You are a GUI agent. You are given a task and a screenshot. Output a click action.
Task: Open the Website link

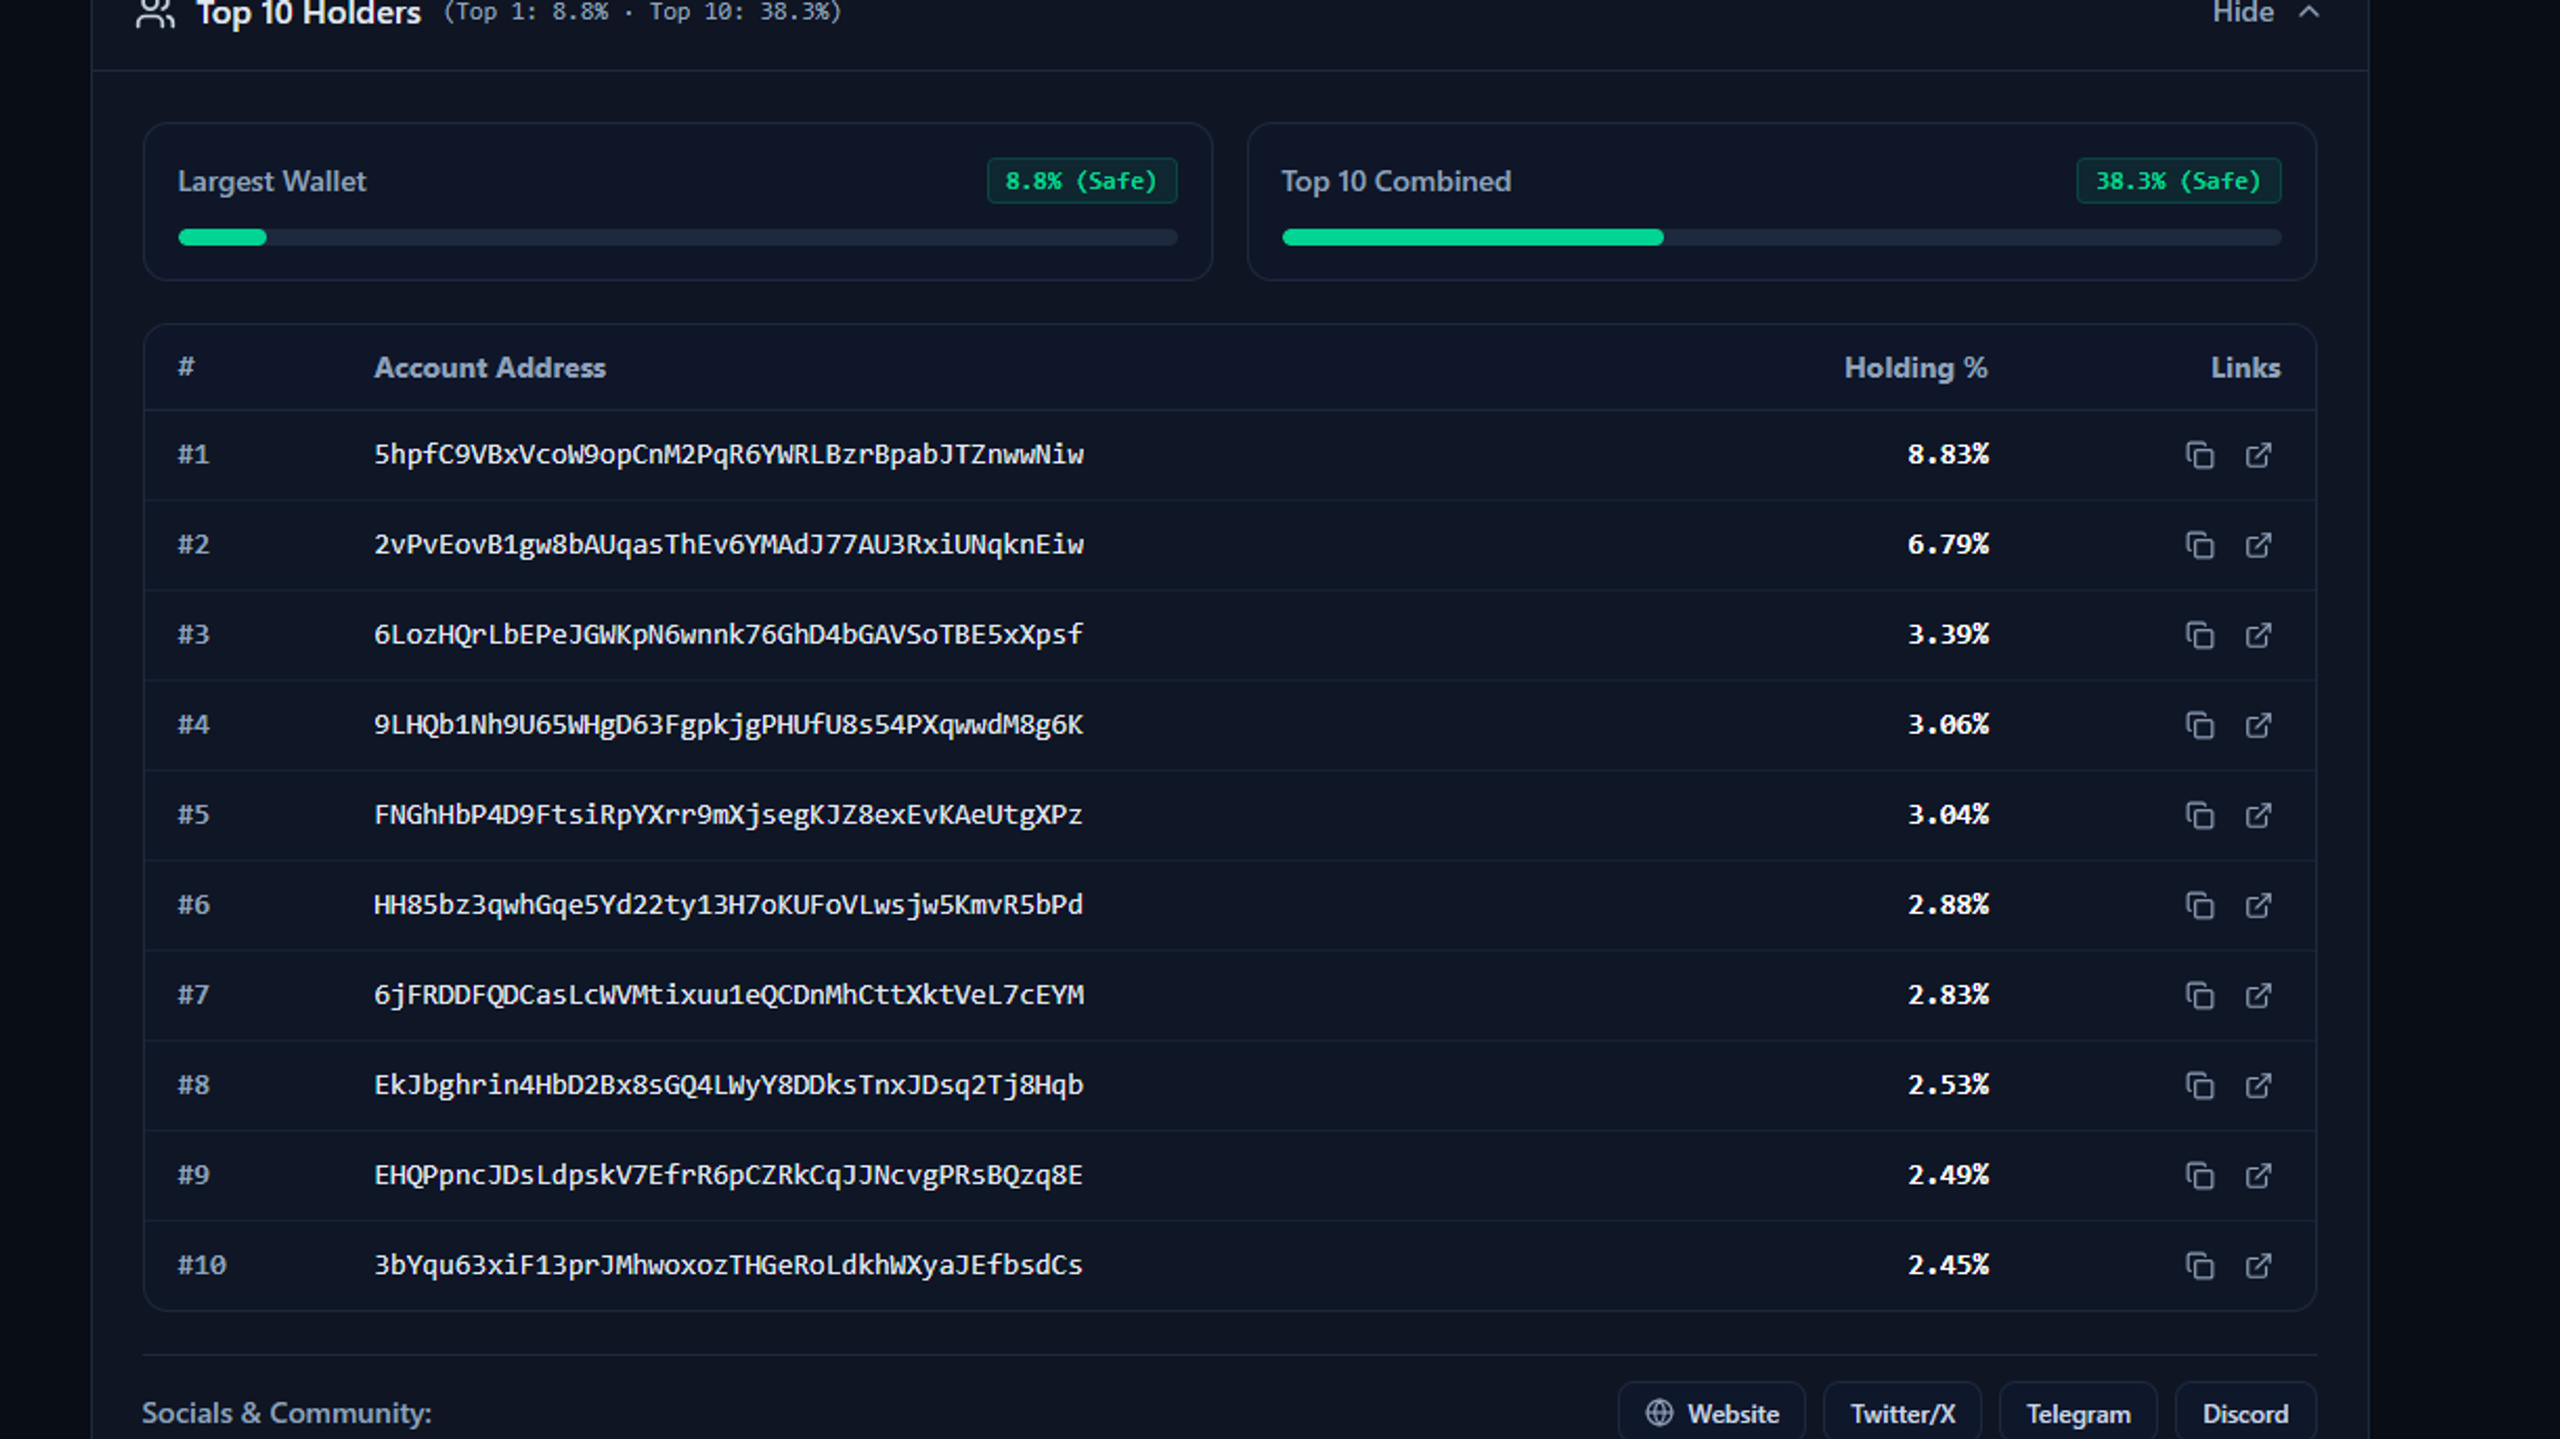1712,1413
